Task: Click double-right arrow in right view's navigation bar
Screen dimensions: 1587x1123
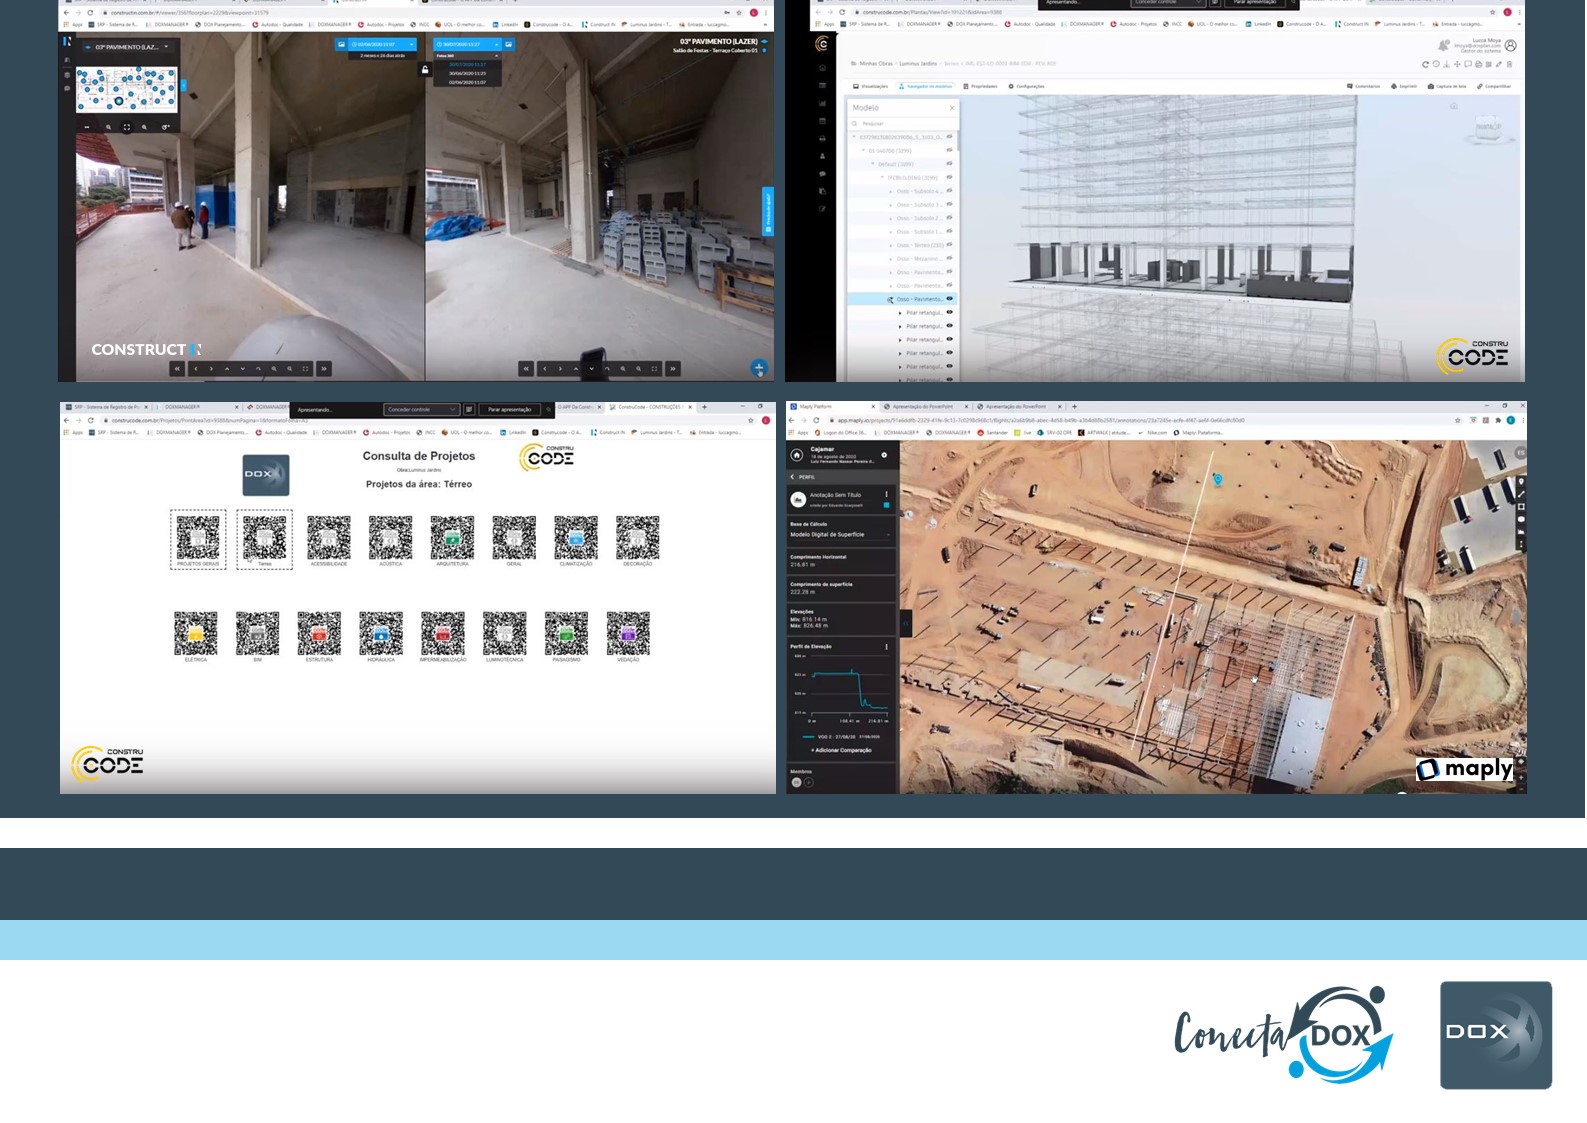Action: [x=673, y=369]
